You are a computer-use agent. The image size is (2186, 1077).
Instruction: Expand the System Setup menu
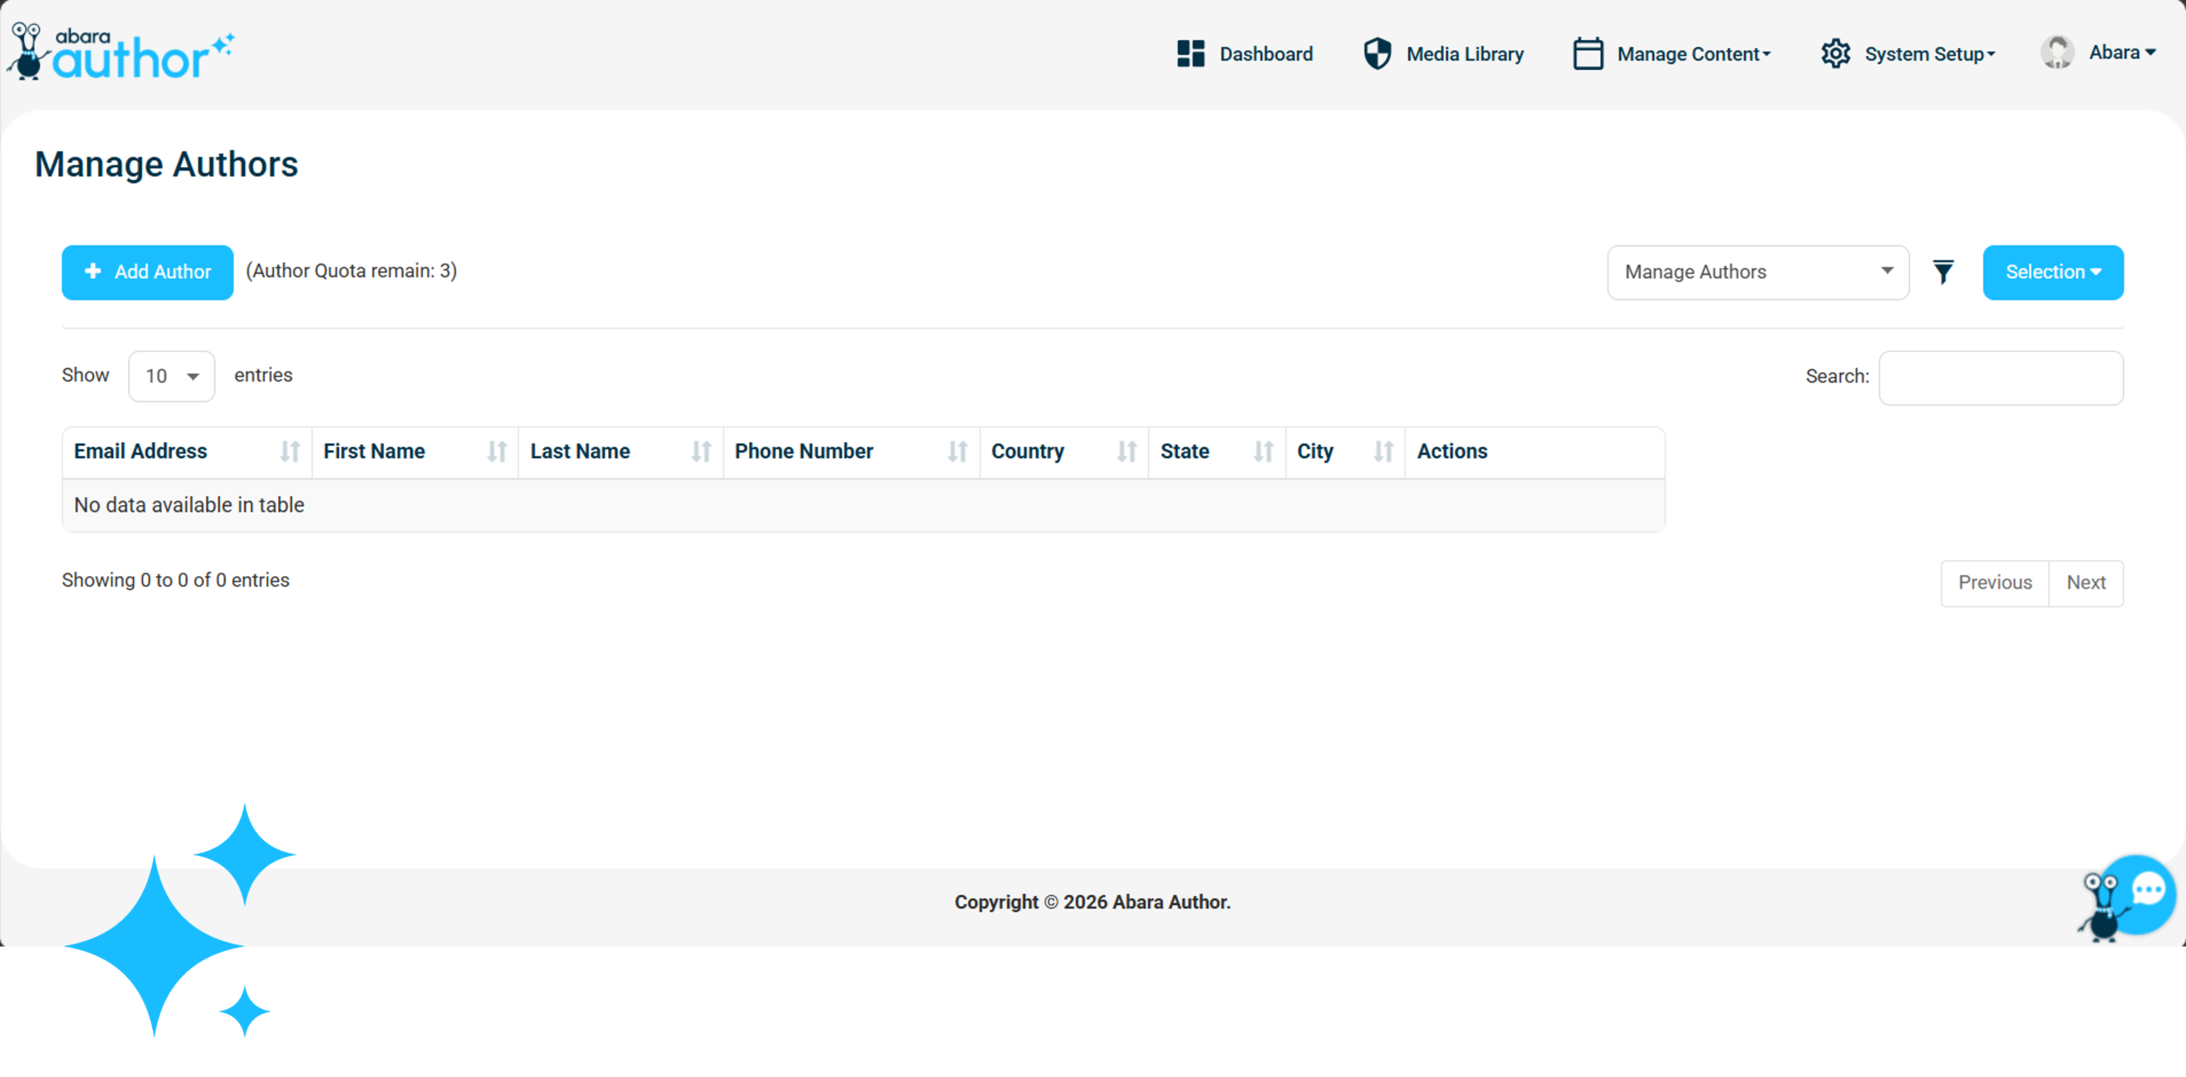[x=1929, y=54]
